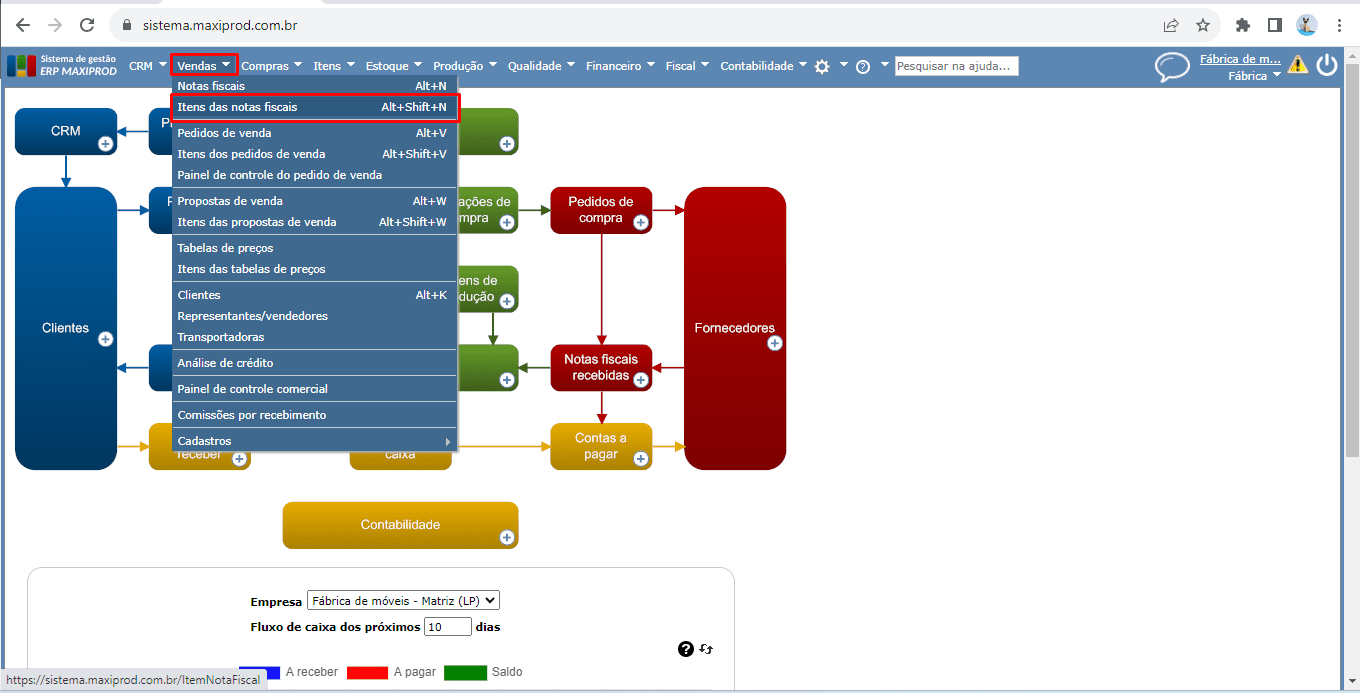Click the CRM block in diagram
This screenshot has height=693, width=1360.
66,131
